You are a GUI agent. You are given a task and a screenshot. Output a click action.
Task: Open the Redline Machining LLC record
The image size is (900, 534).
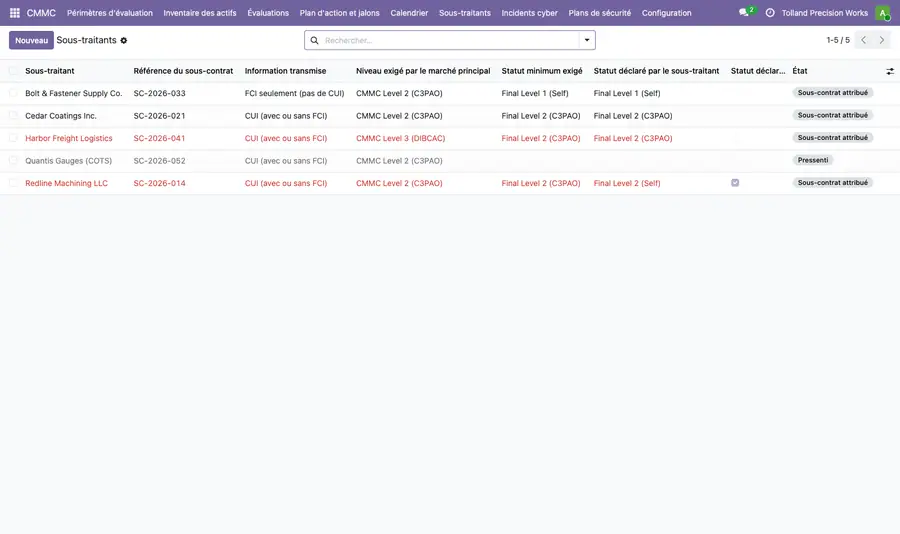click(x=67, y=183)
